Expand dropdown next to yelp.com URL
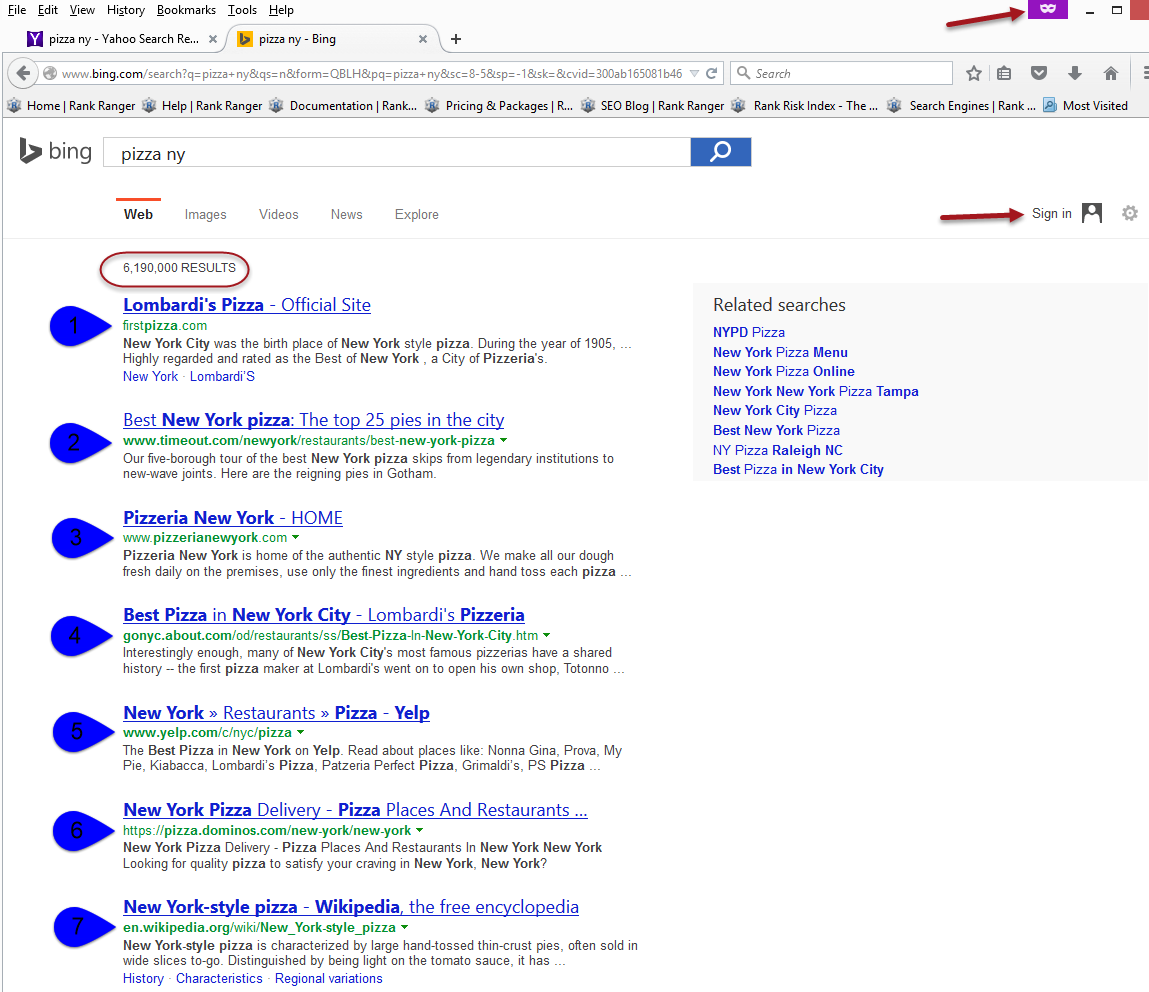1149x992 pixels. point(300,732)
